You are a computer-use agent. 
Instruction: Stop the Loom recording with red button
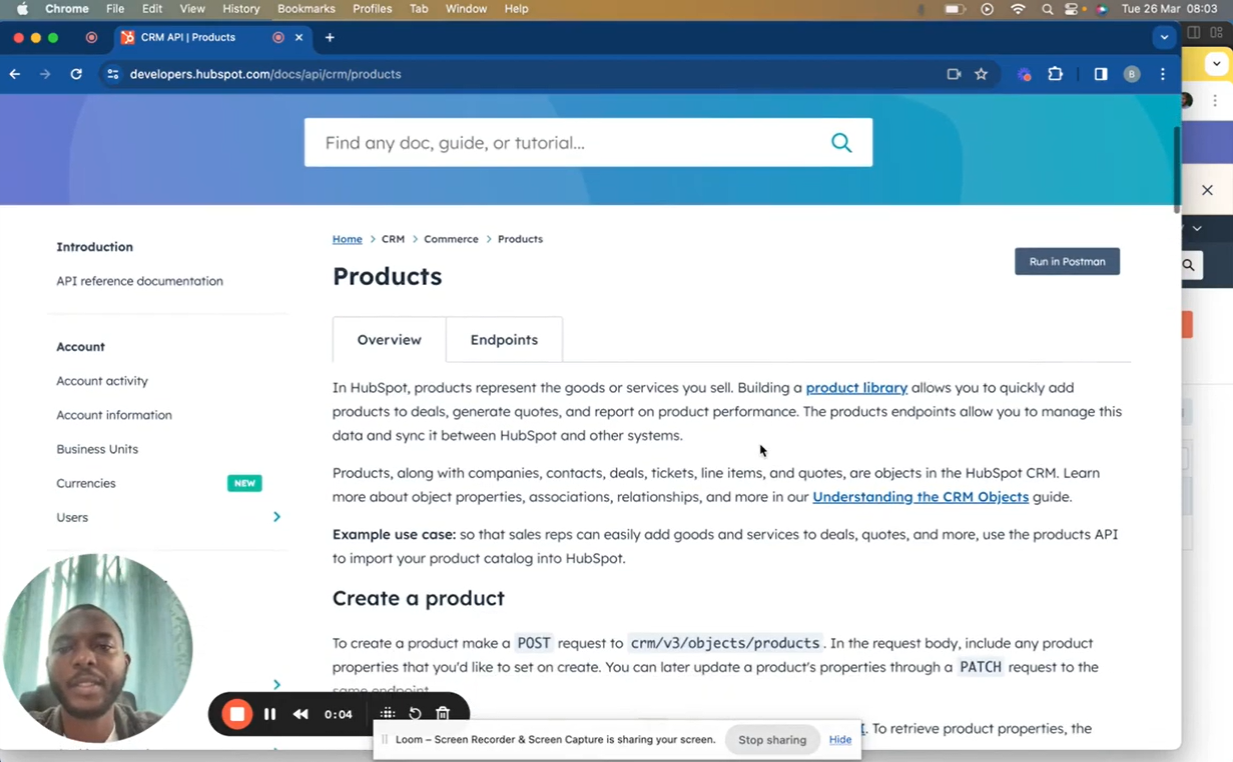[237, 714]
